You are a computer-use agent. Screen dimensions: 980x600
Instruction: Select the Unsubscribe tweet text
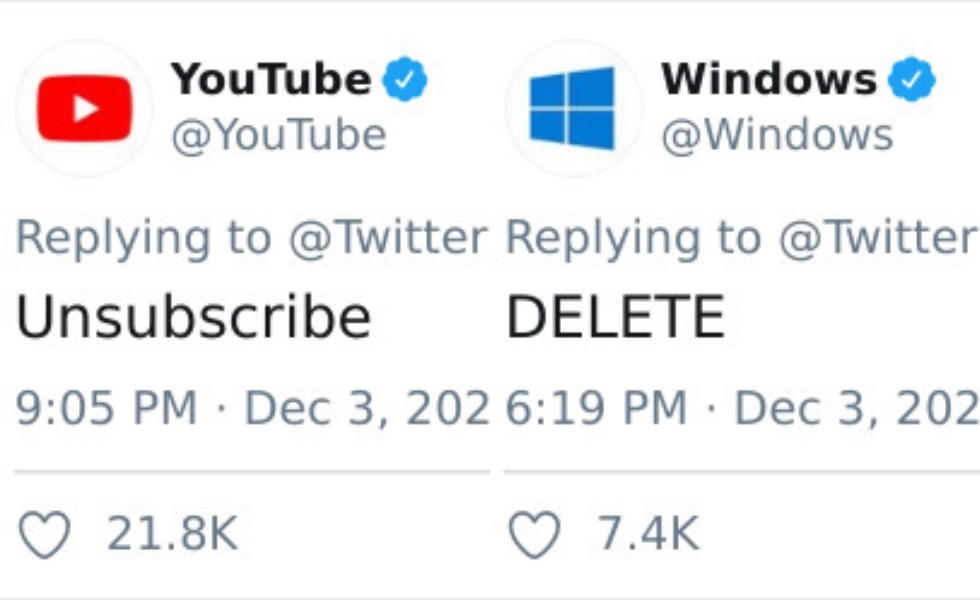(193, 317)
